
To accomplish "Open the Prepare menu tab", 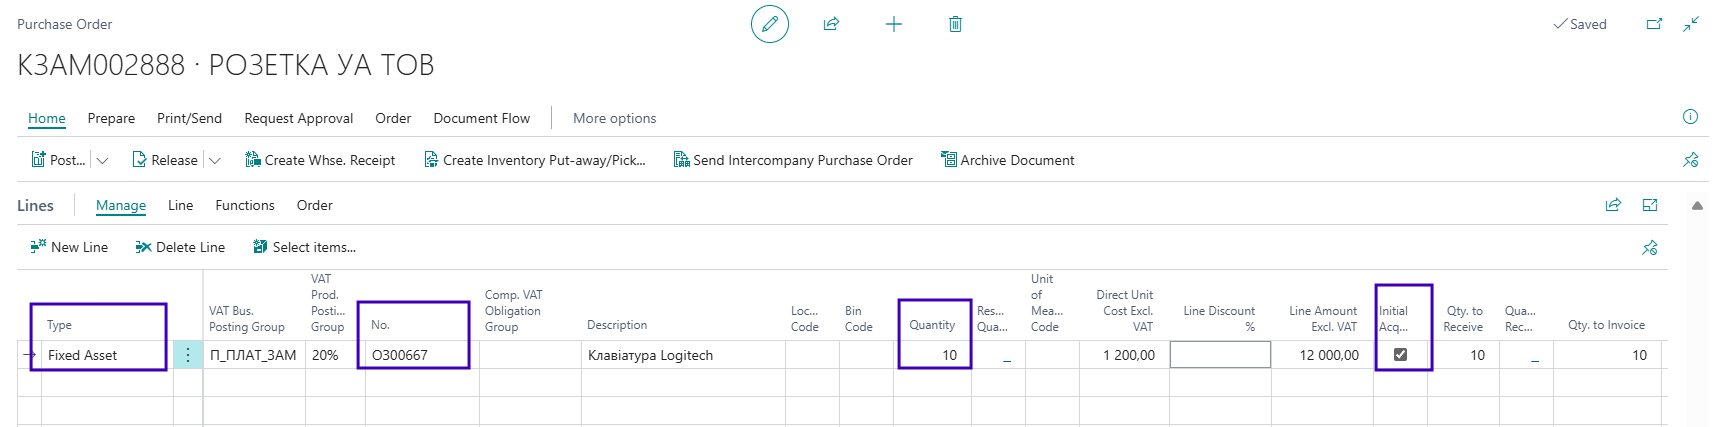I will [111, 118].
